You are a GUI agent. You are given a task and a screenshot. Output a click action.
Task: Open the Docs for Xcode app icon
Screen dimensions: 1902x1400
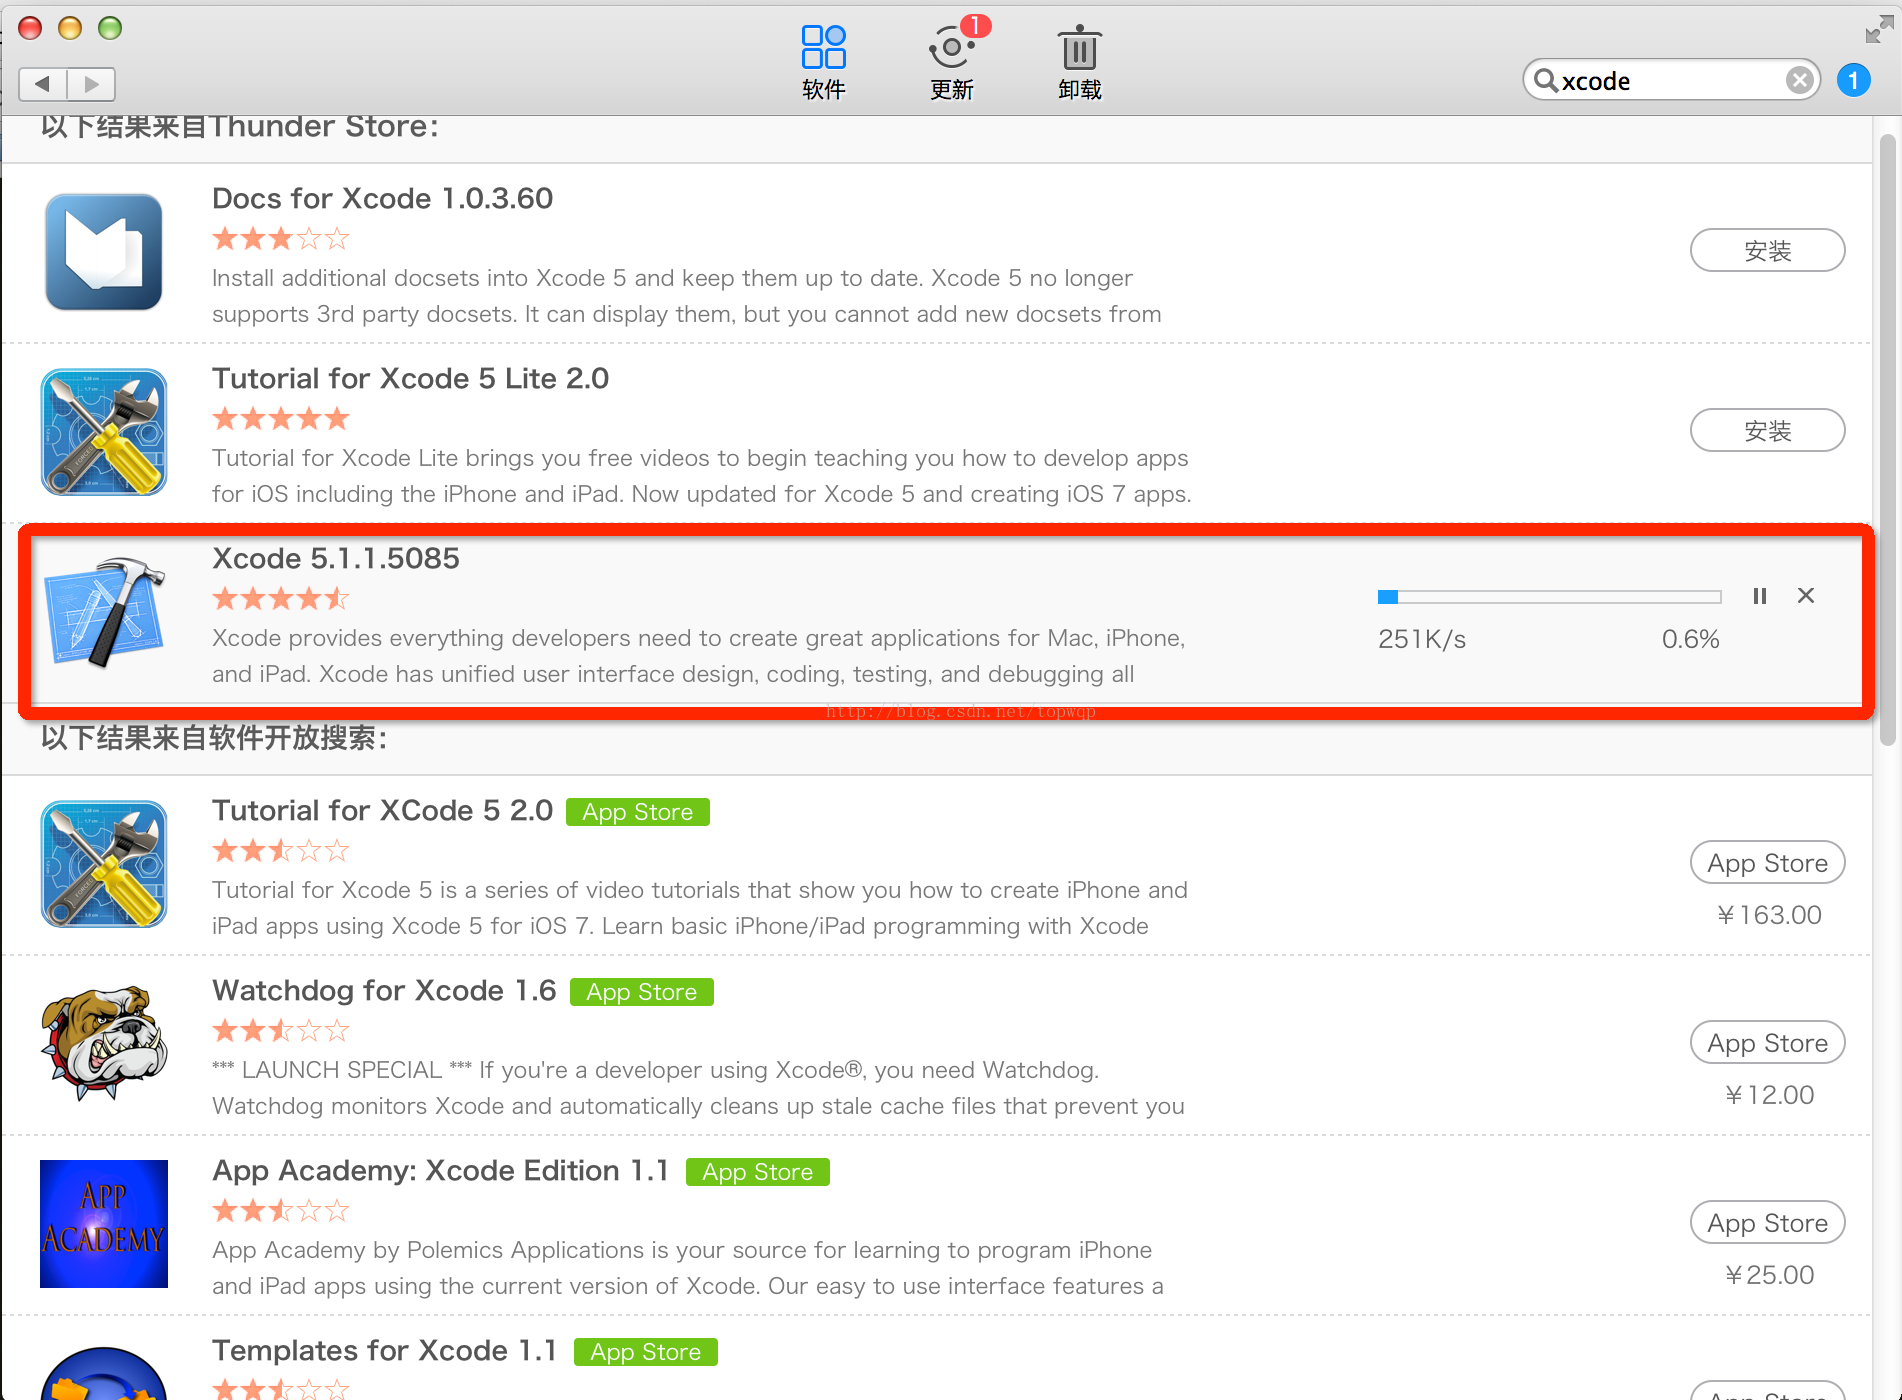coord(104,252)
